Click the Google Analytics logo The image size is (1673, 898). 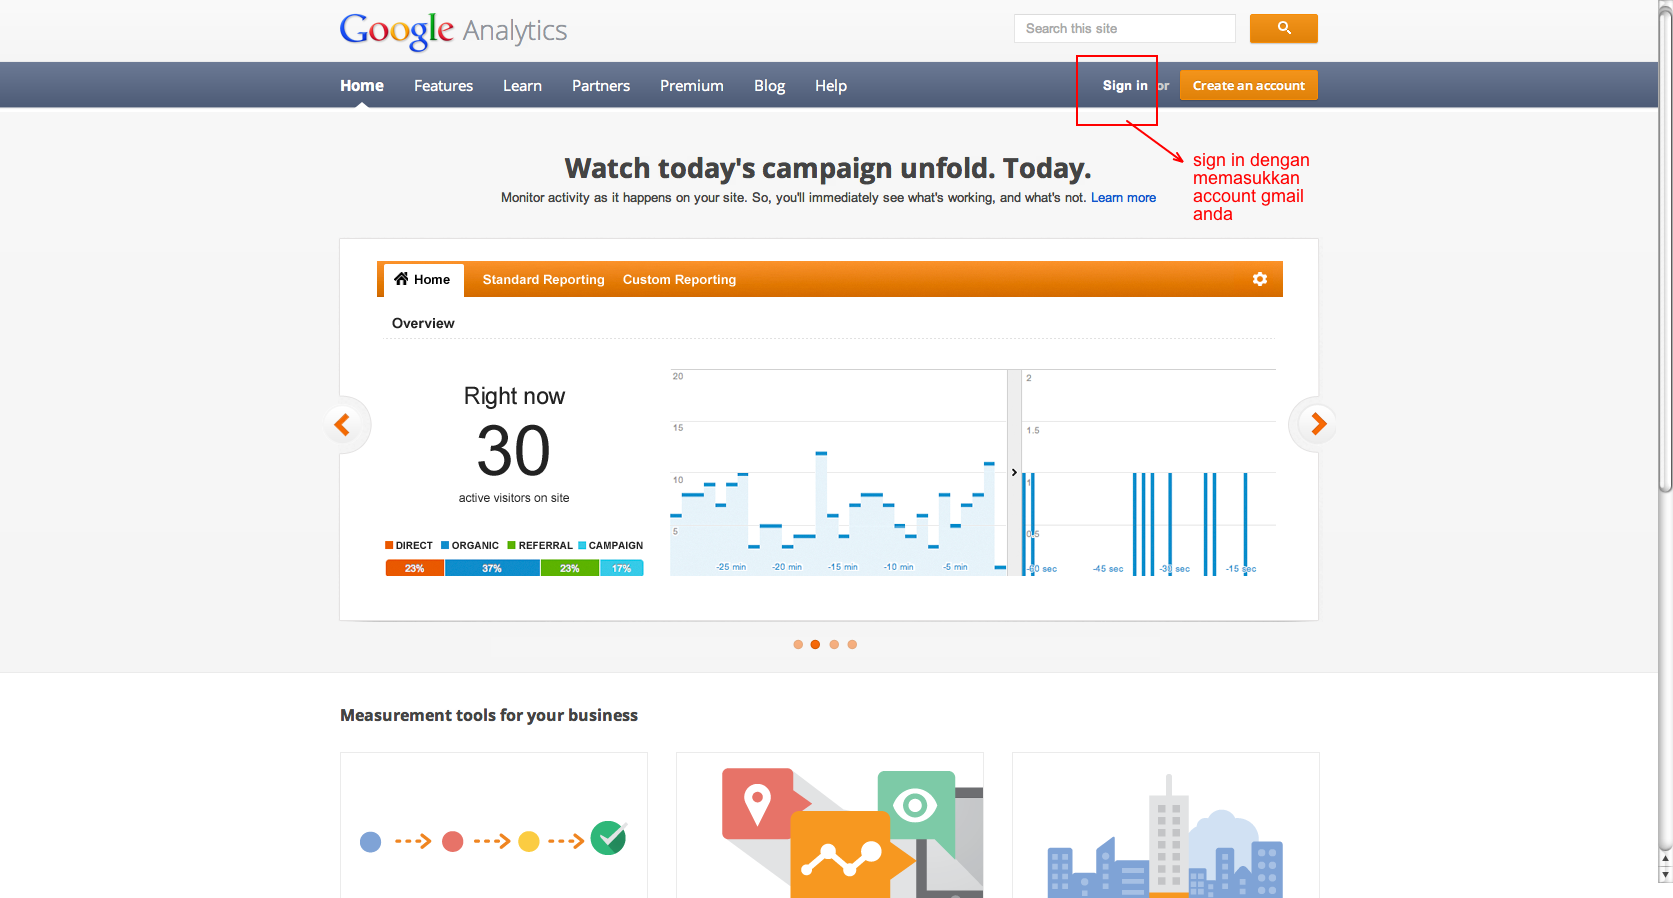[x=453, y=30]
